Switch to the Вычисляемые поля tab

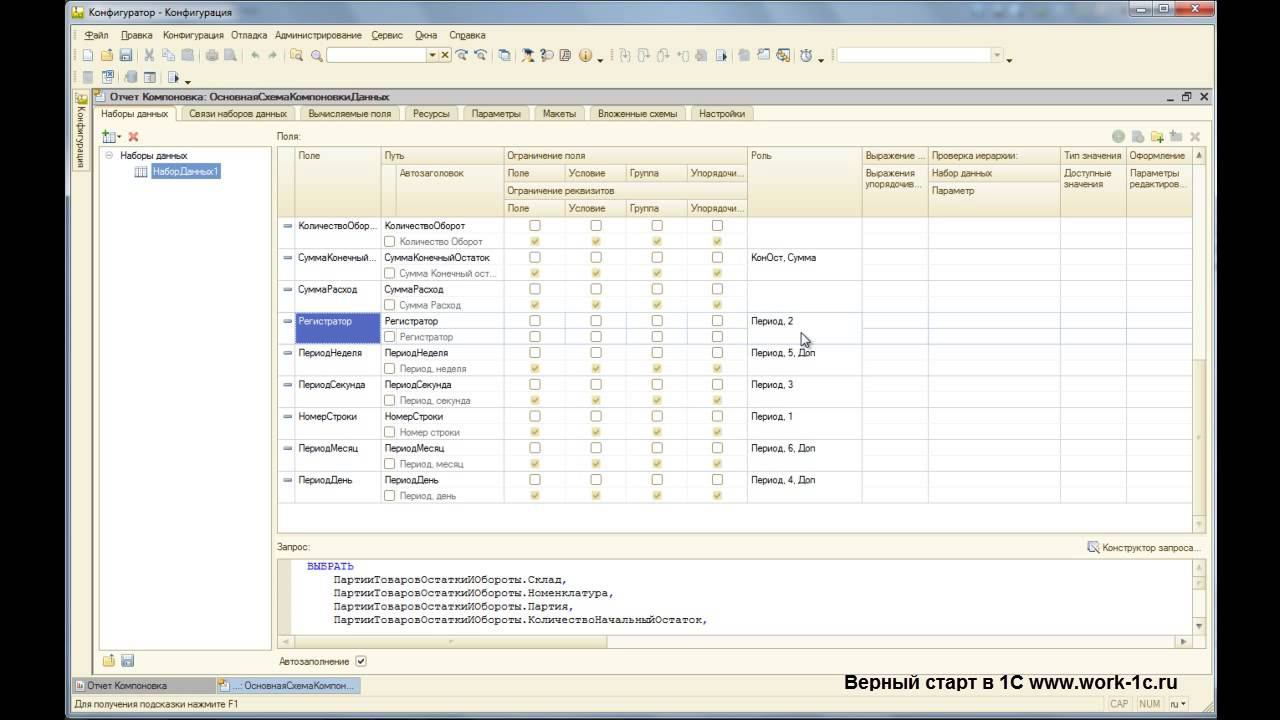pyautogui.click(x=349, y=114)
